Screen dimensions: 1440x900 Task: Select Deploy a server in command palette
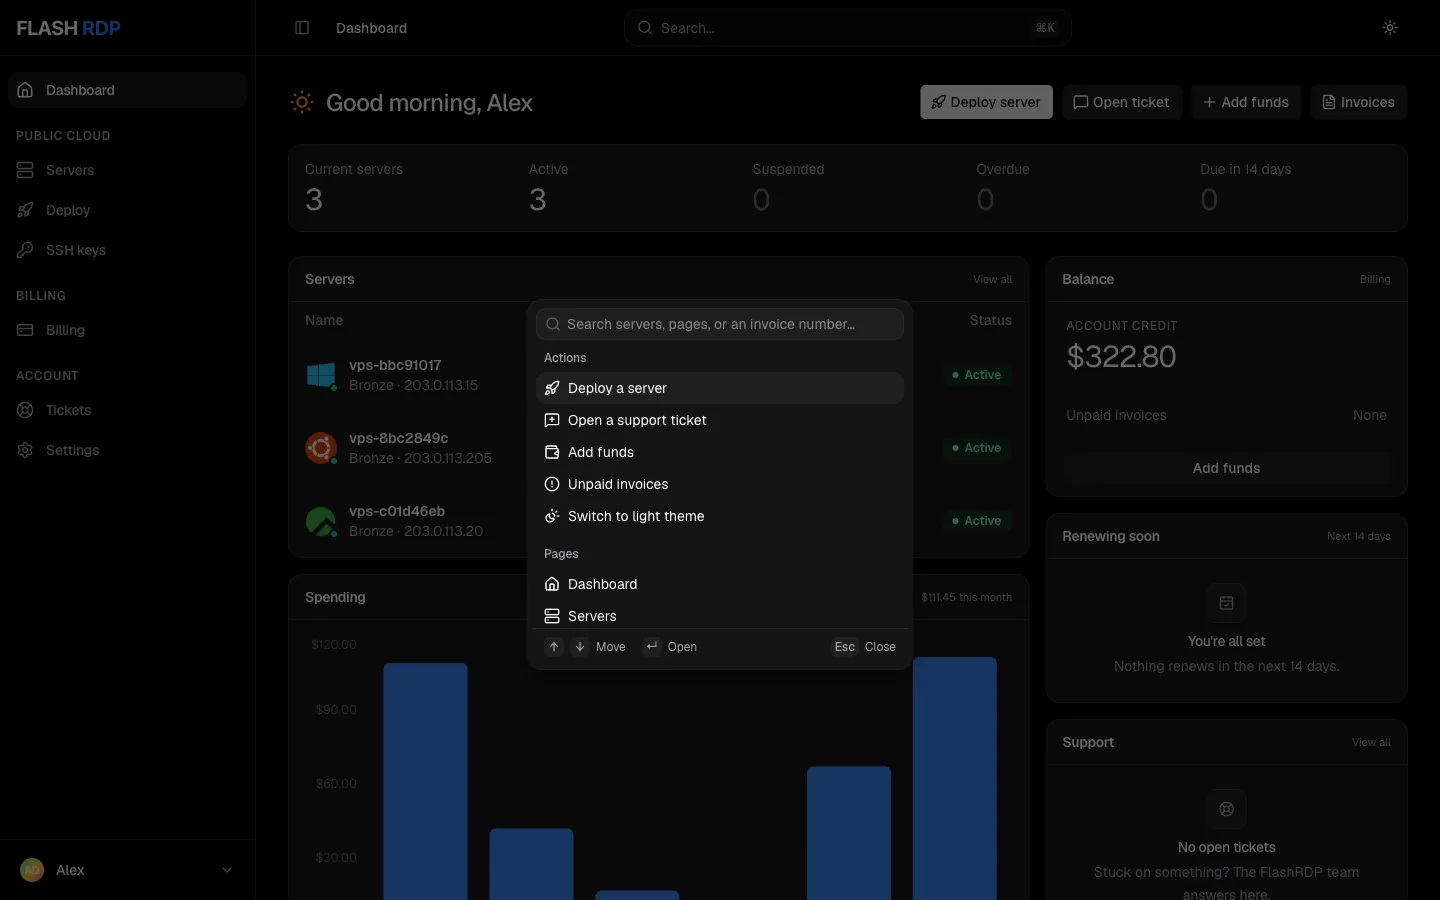720,388
